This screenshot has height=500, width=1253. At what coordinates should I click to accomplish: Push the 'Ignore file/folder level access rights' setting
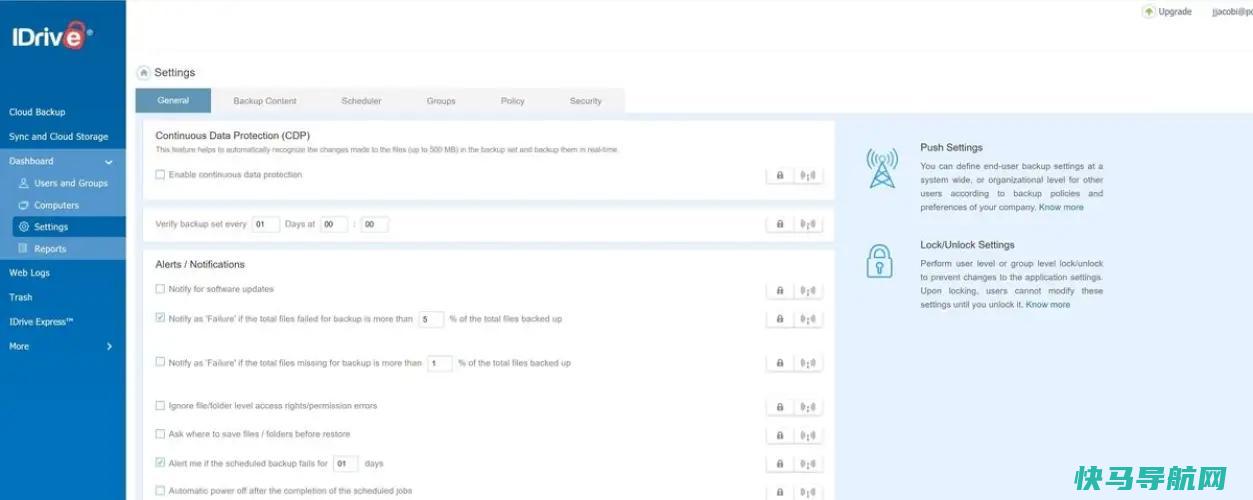[808, 407]
